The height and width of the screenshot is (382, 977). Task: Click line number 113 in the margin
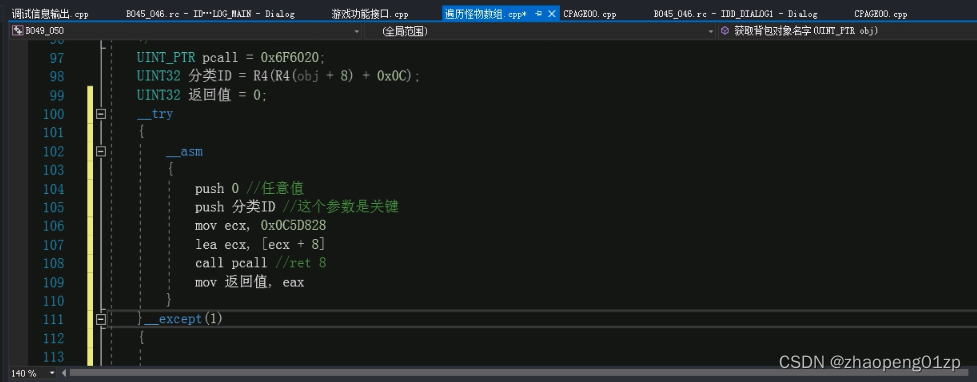53,357
